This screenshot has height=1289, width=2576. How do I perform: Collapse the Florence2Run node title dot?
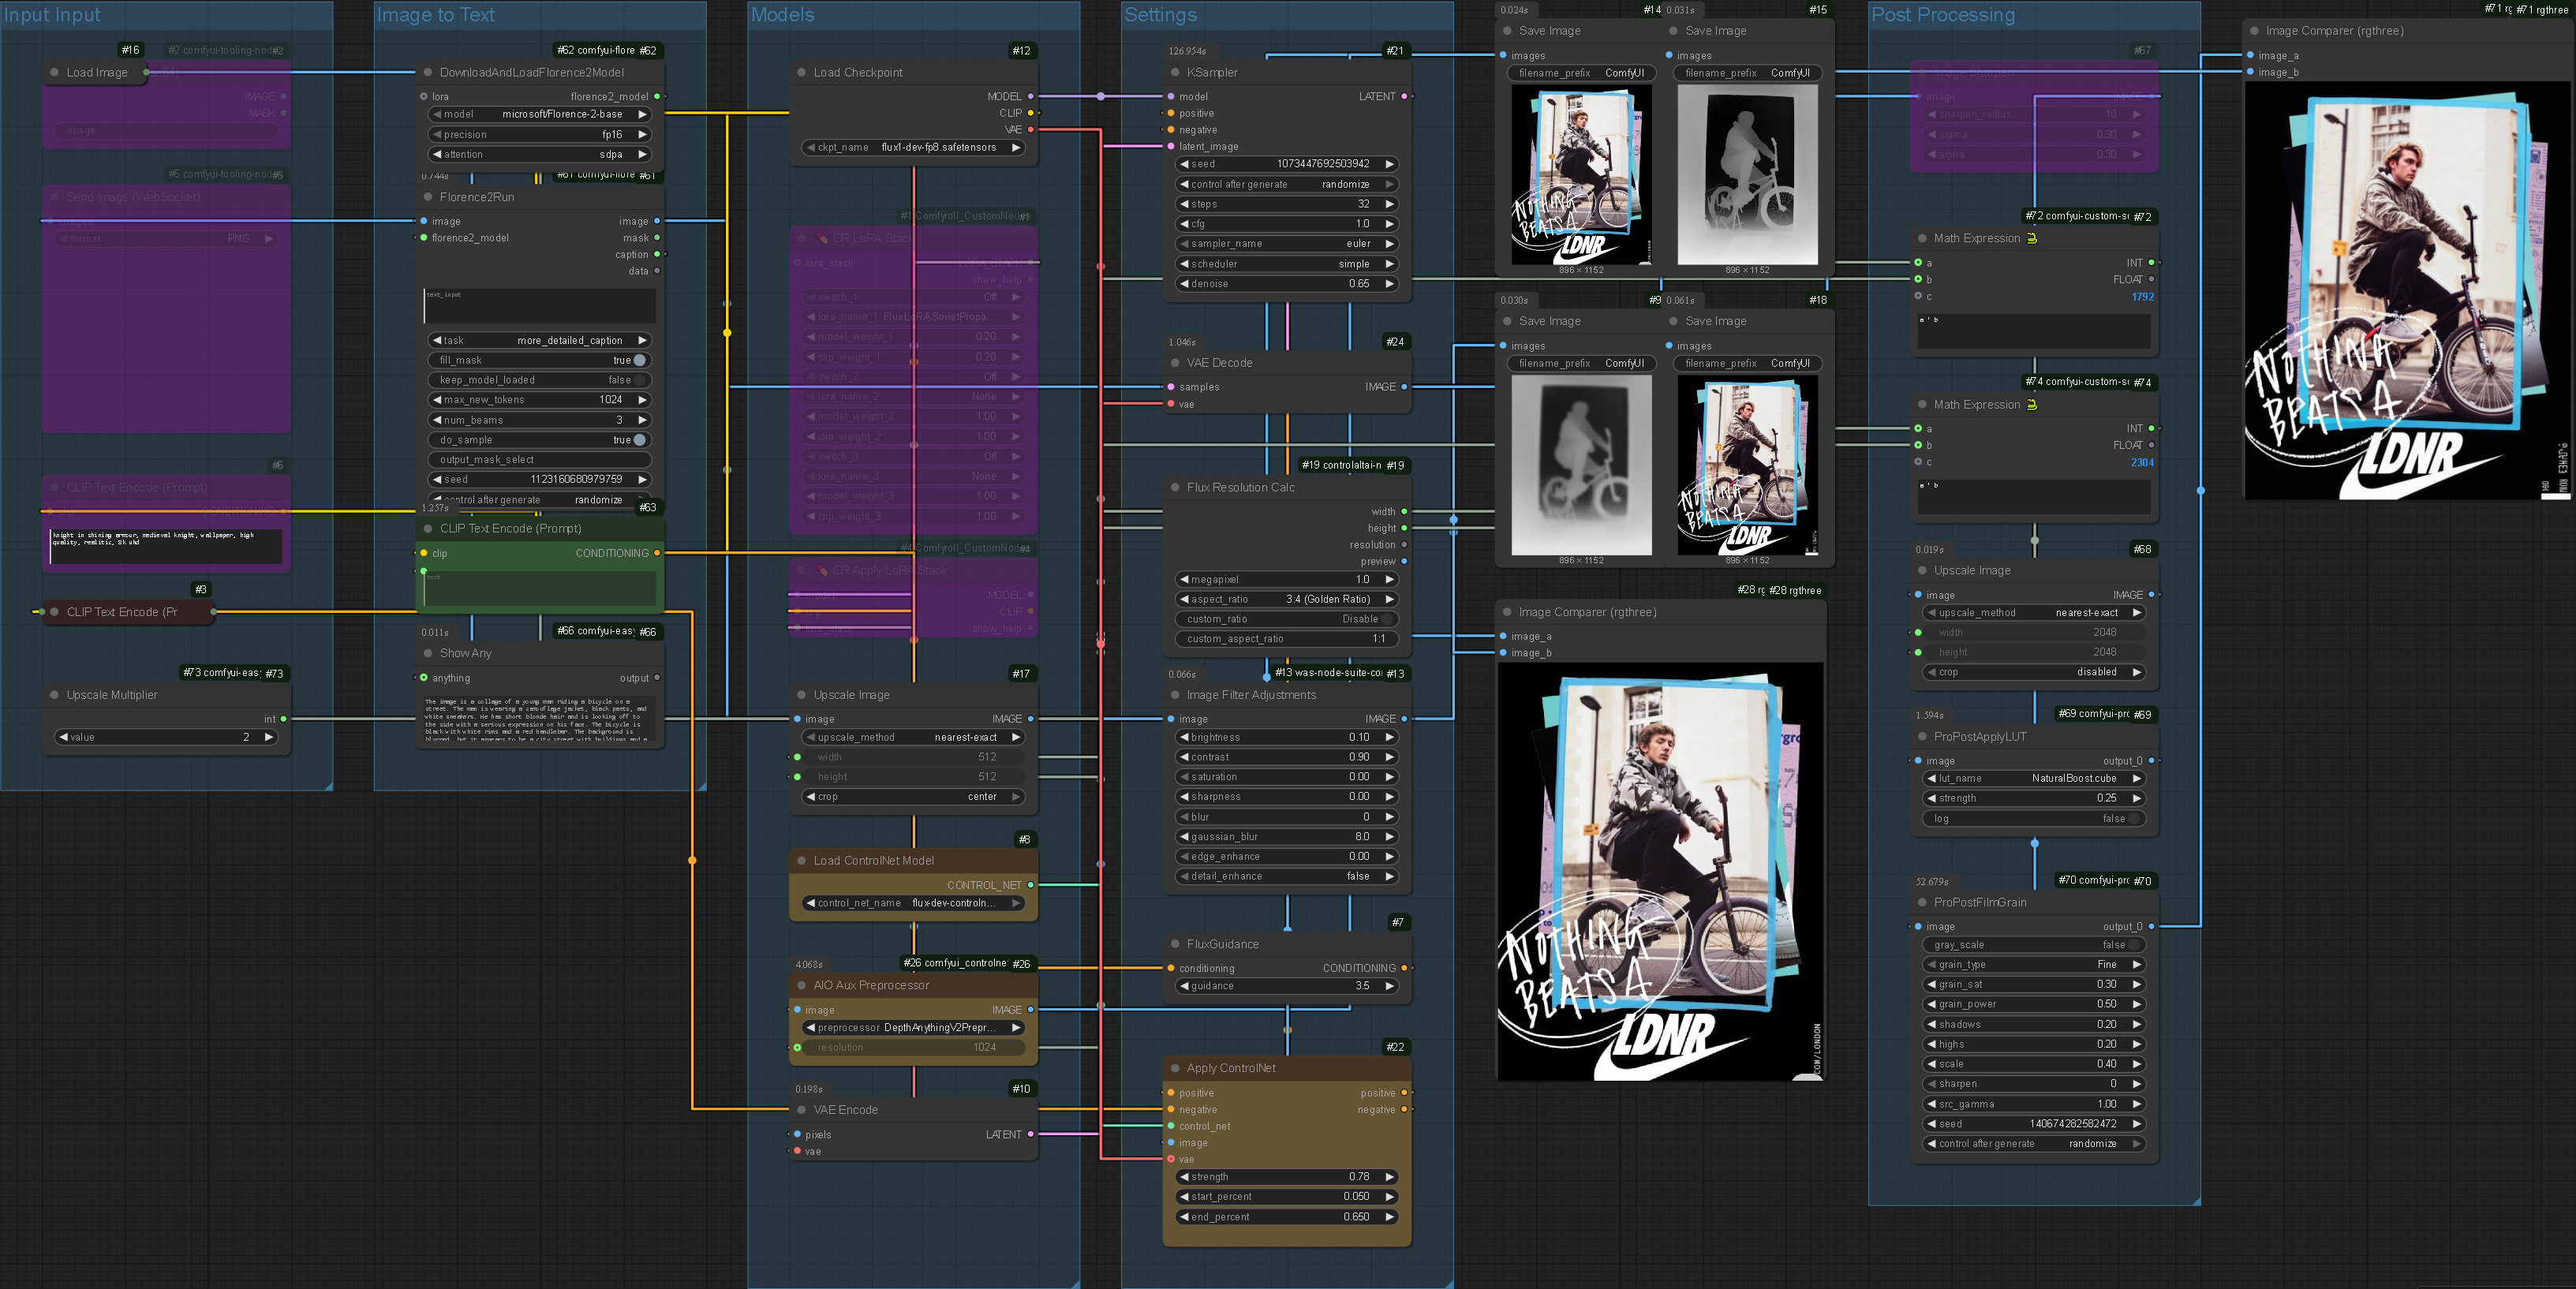[428, 197]
